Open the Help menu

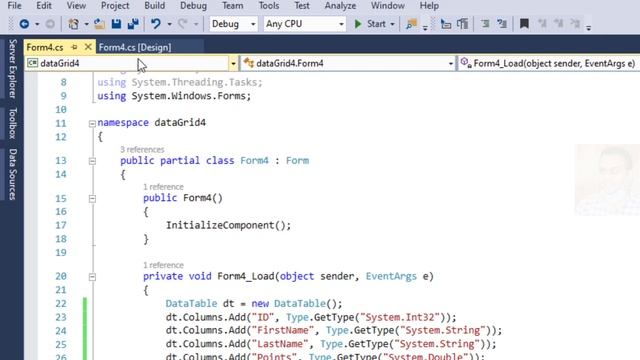coord(429,6)
